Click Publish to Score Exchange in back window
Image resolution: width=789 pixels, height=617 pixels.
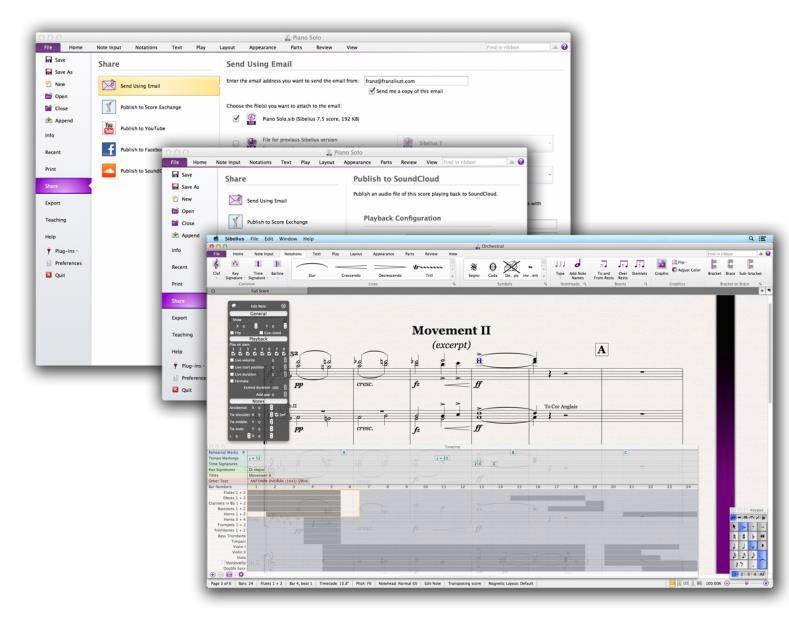click(150, 107)
